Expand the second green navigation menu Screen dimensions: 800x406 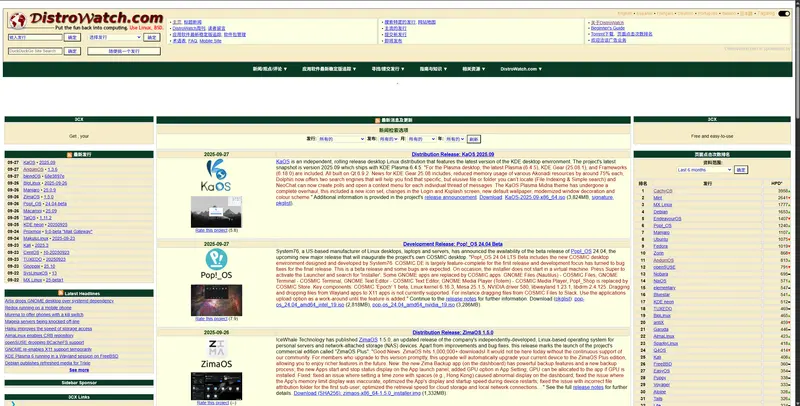[329, 69]
